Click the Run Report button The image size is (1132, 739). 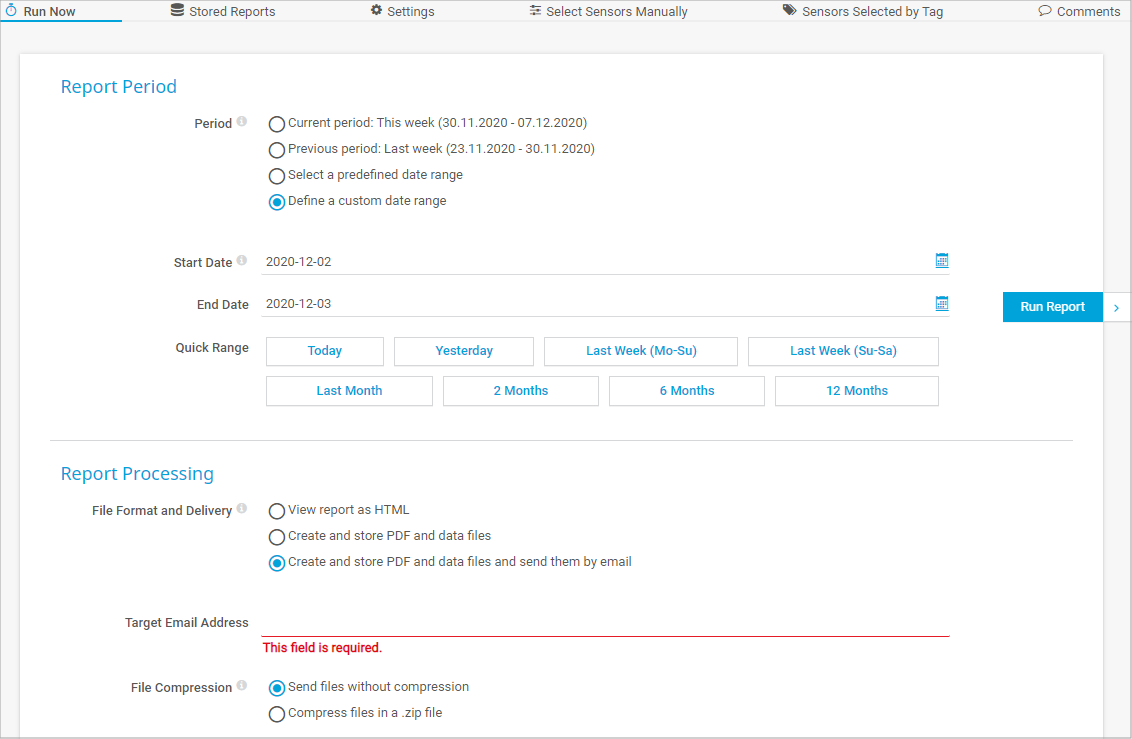click(x=1052, y=307)
